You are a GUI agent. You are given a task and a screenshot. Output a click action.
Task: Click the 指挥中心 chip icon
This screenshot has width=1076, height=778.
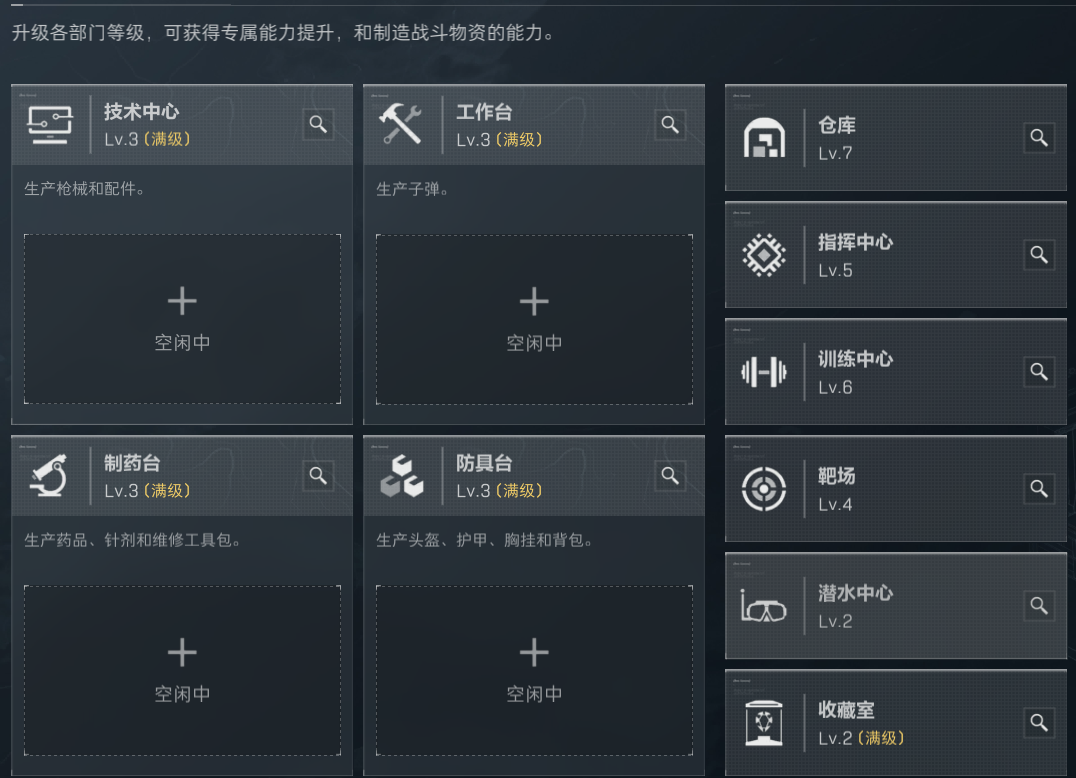click(764, 254)
